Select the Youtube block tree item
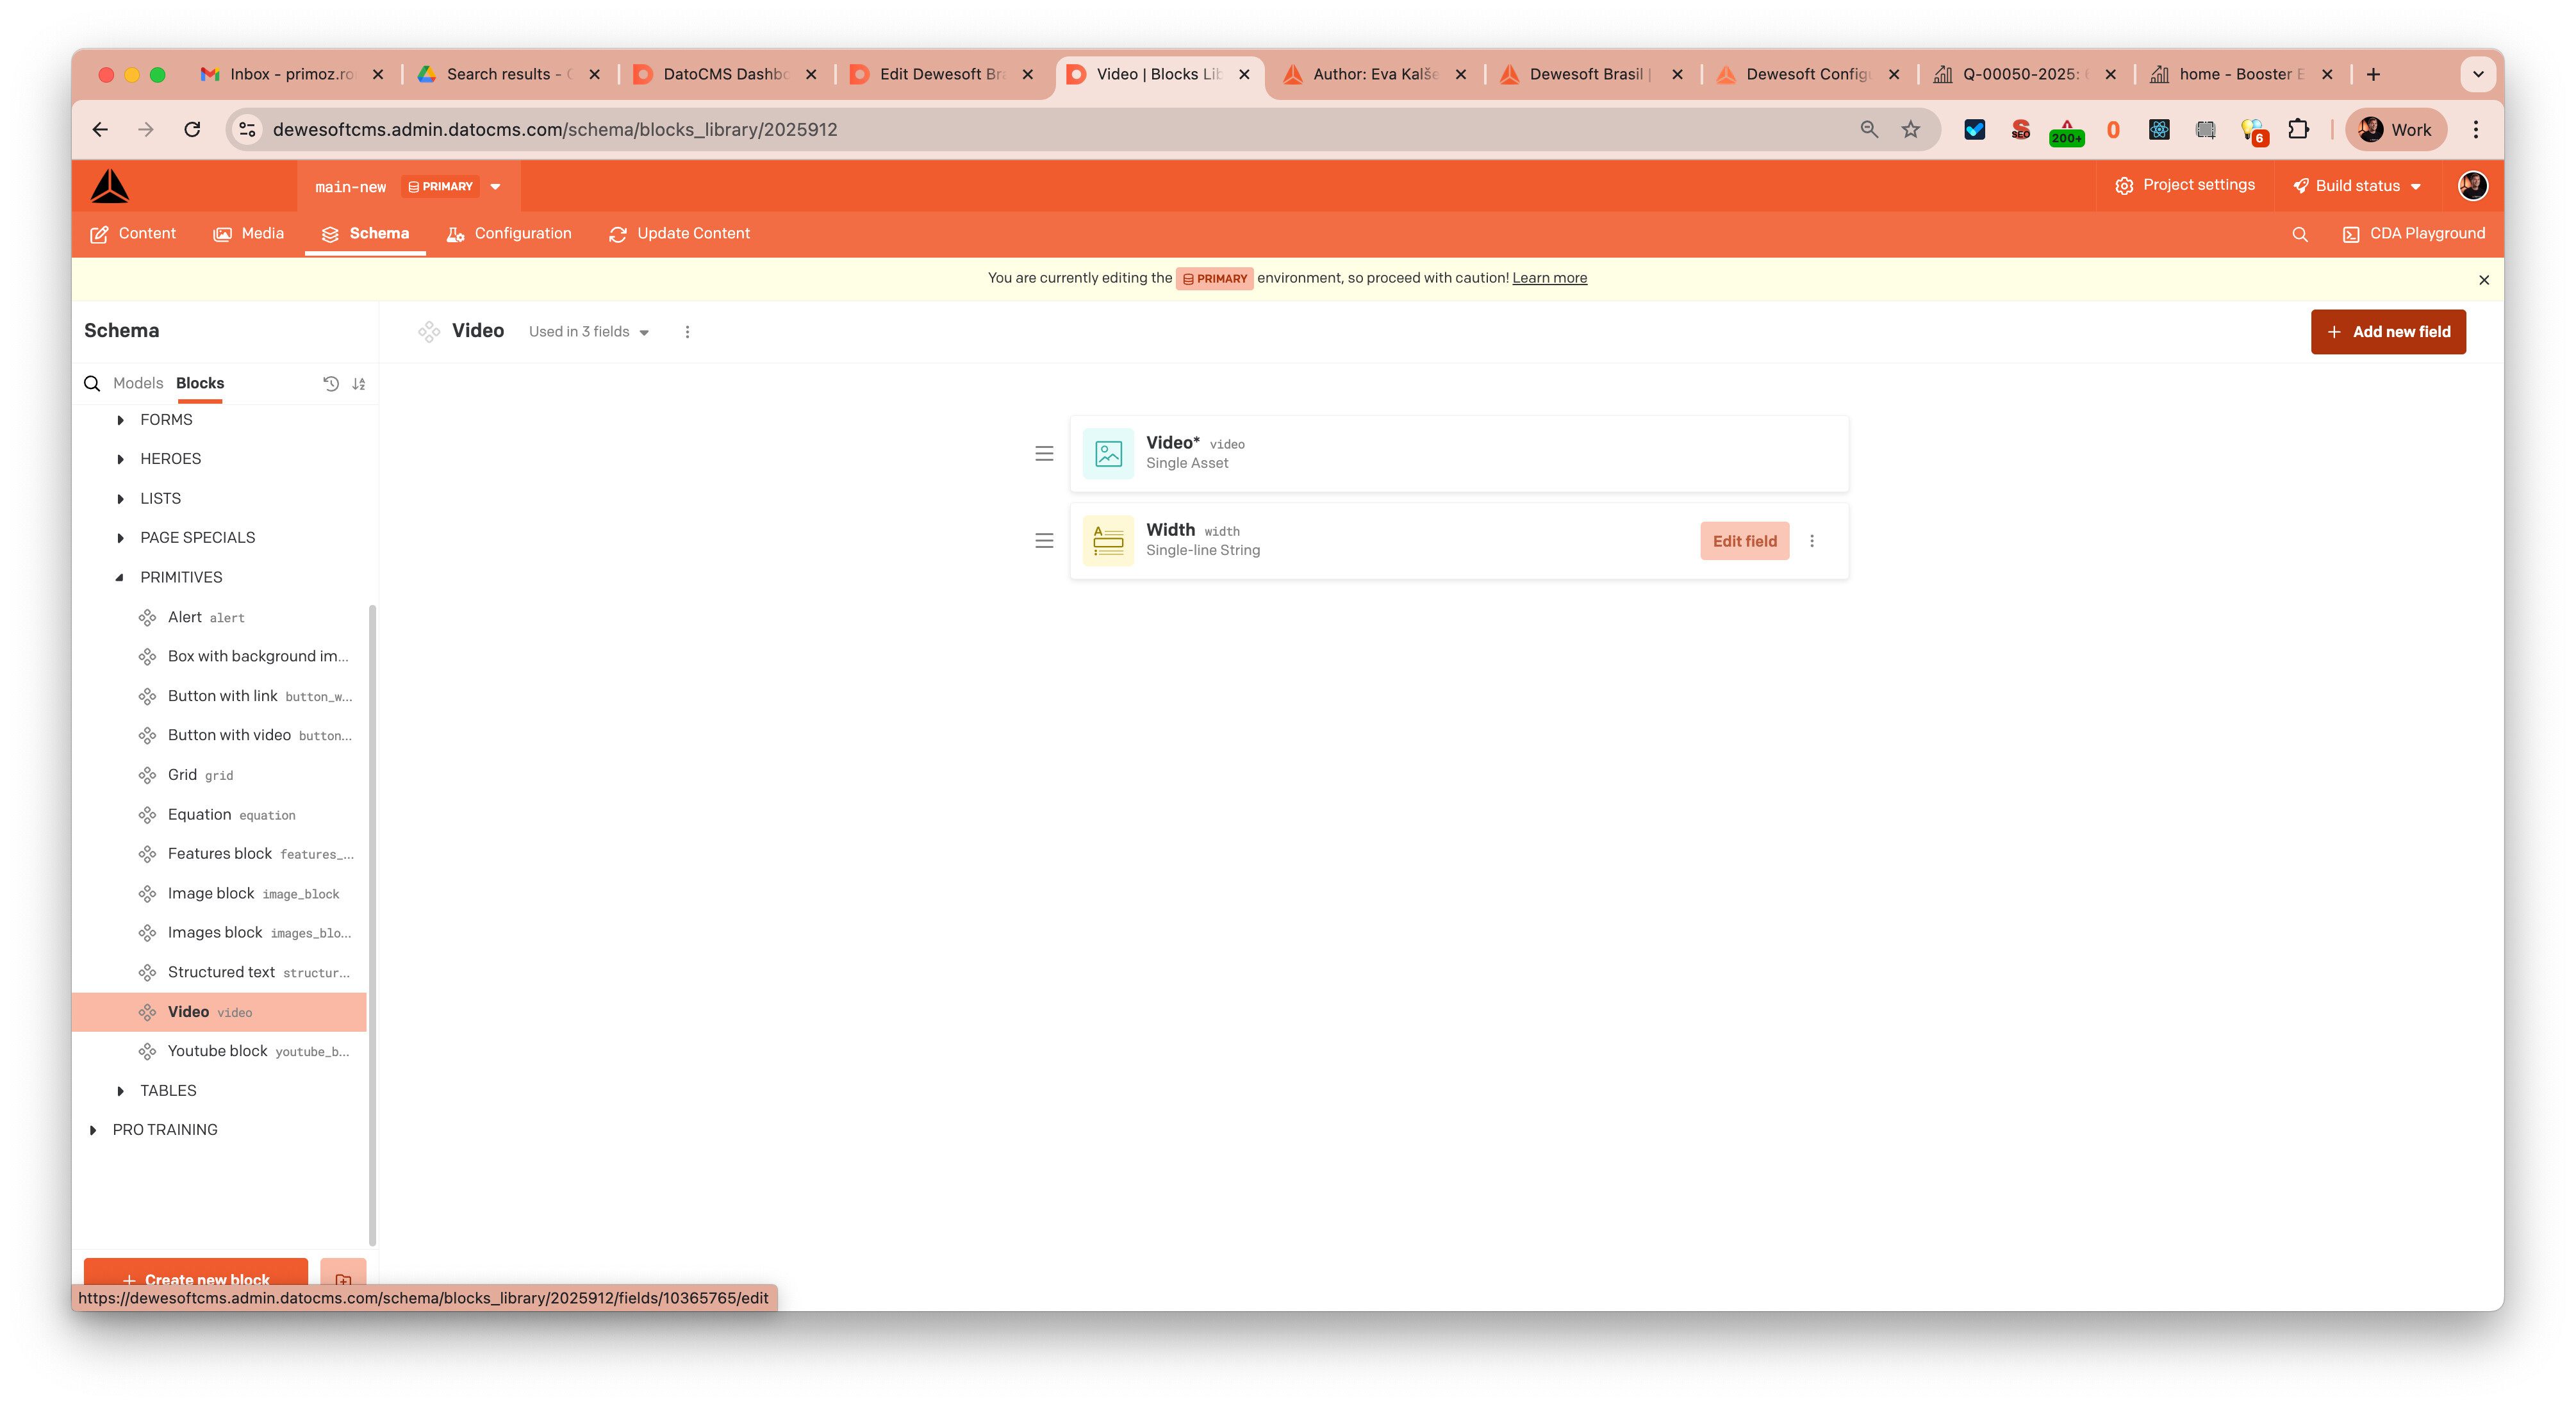Viewport: 2576px width, 1406px height. (x=217, y=1051)
